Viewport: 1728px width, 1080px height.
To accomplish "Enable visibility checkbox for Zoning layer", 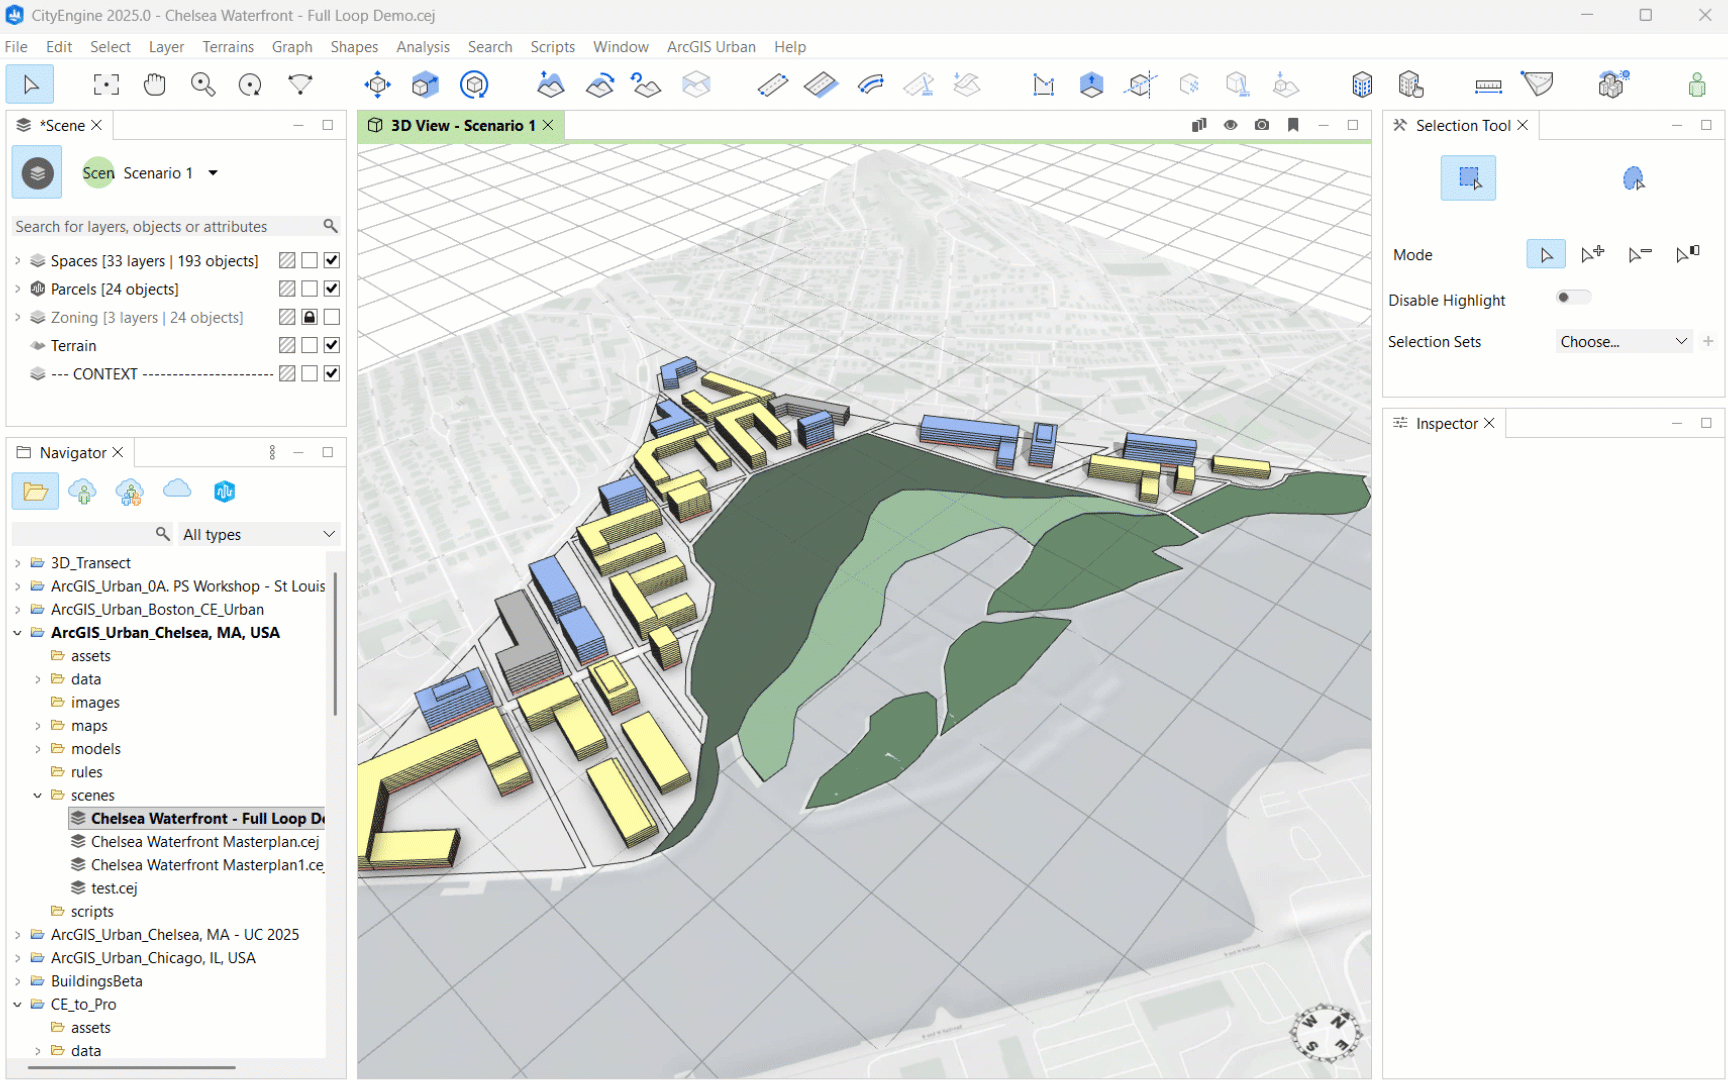I will [x=332, y=317].
